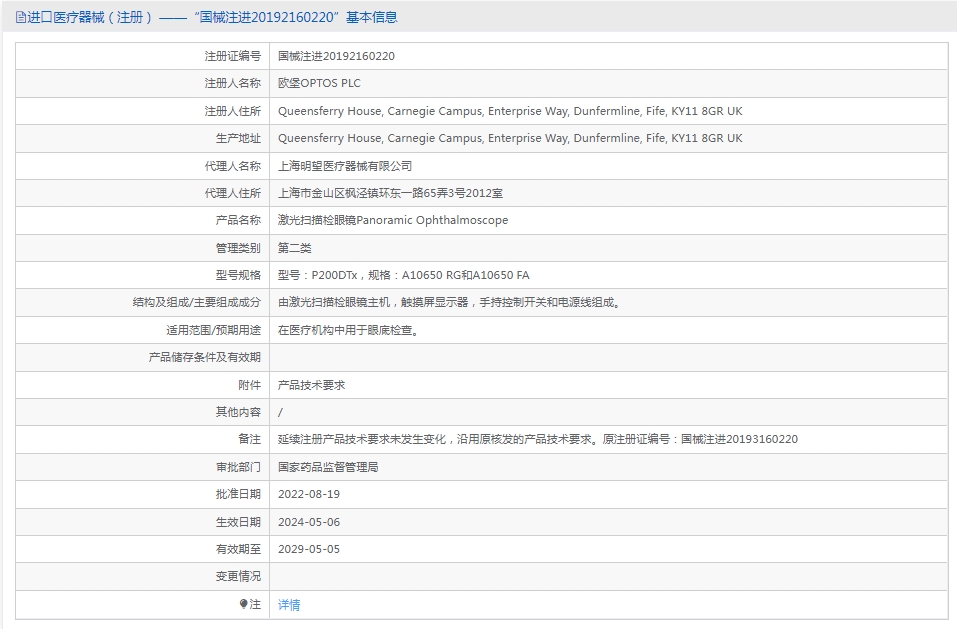Click the 生产地址 row label
The image size is (957, 629).
point(238,138)
